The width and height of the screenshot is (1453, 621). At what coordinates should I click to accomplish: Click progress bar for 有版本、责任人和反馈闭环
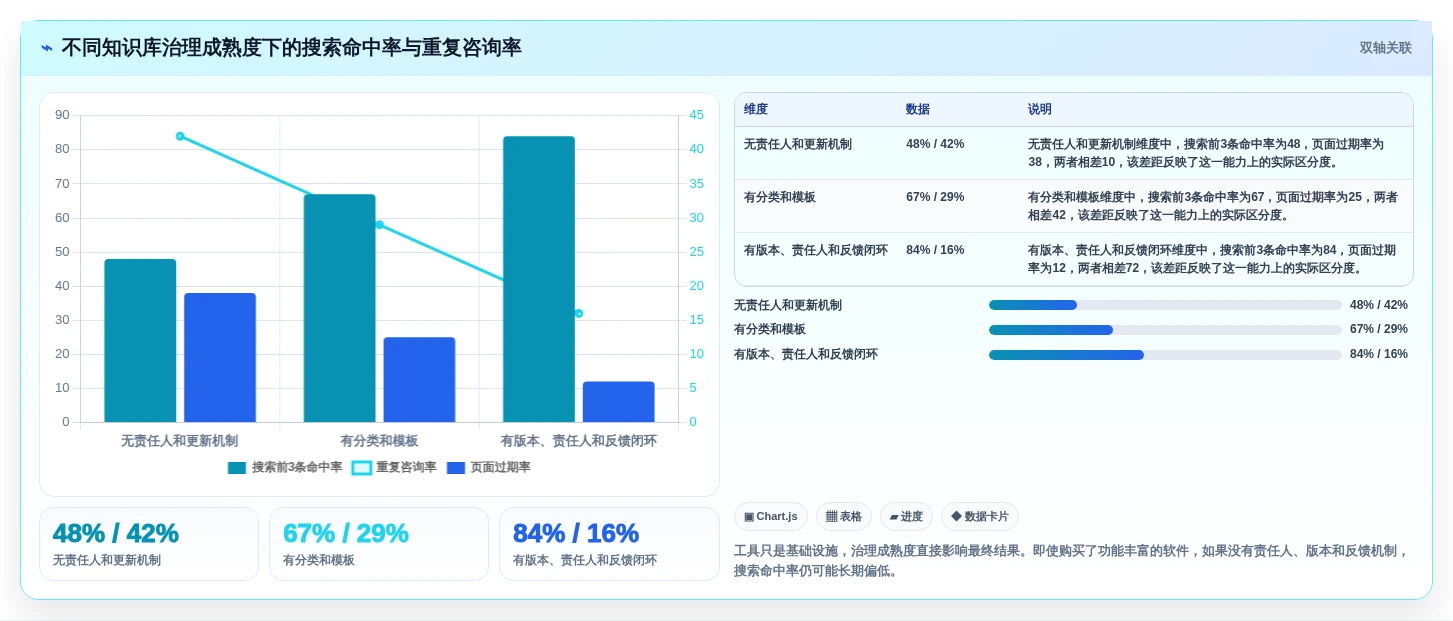[1165, 355]
